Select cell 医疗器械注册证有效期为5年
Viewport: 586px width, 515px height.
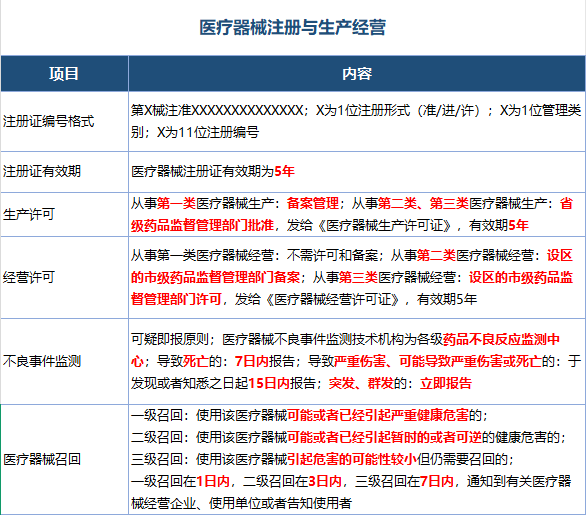[357, 172]
